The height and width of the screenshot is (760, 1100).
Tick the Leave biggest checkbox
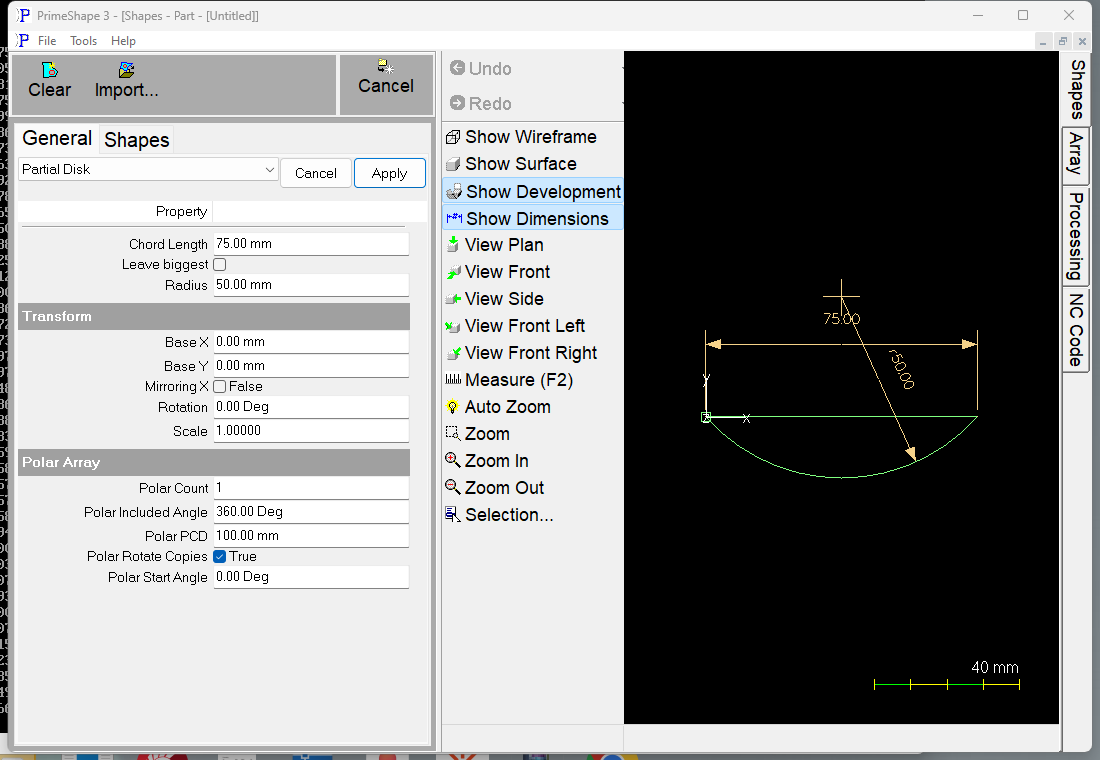coord(220,265)
